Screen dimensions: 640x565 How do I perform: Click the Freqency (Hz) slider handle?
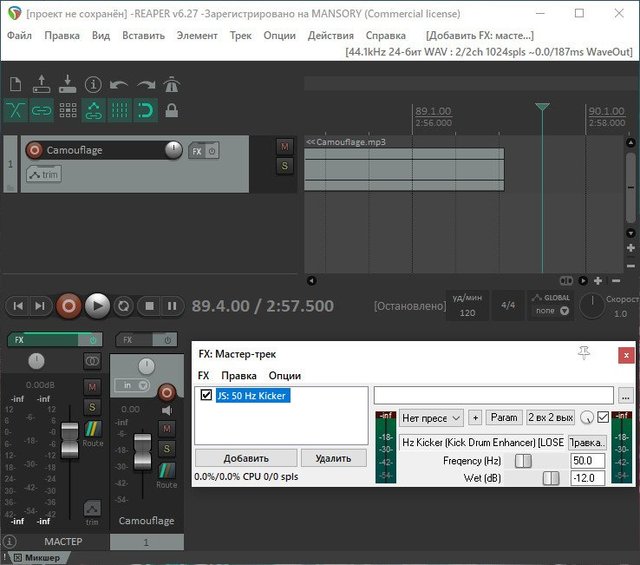(522, 461)
